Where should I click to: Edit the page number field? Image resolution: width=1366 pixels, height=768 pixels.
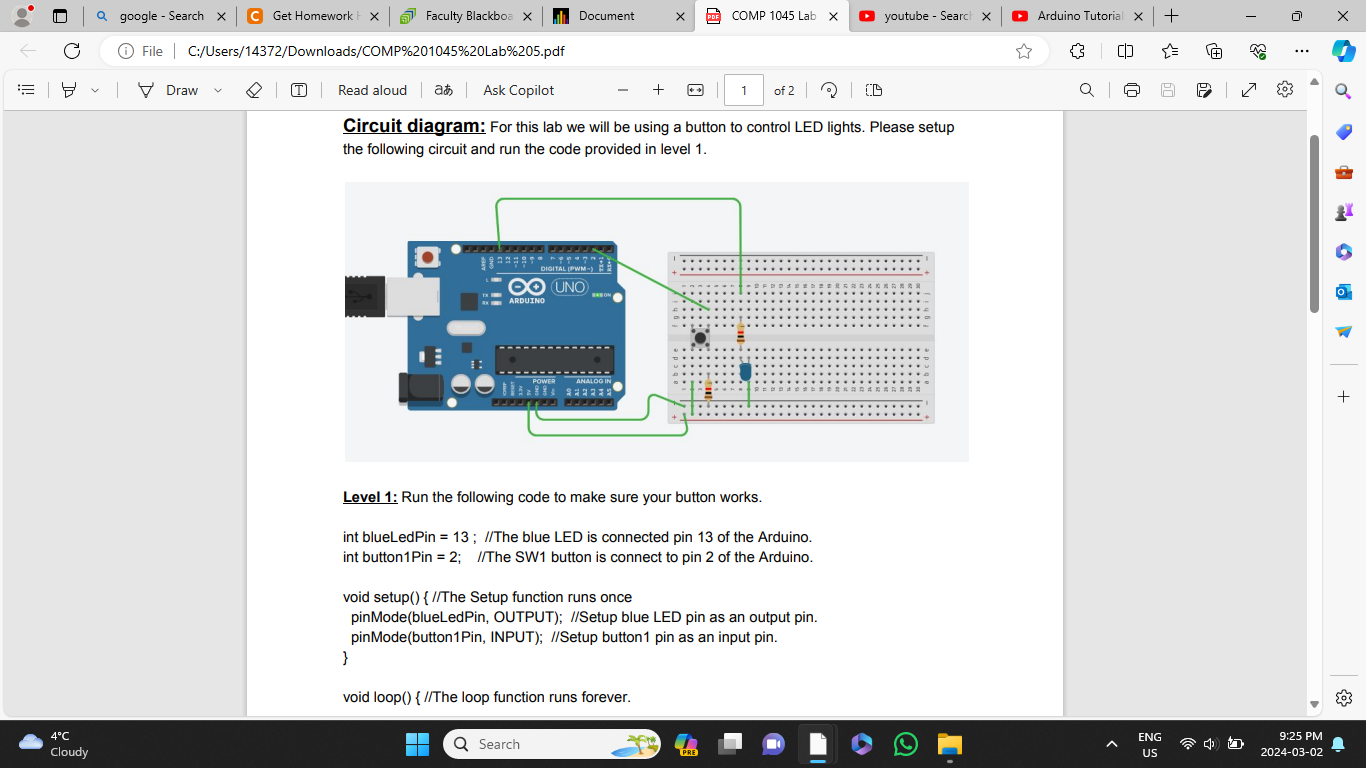click(x=745, y=89)
